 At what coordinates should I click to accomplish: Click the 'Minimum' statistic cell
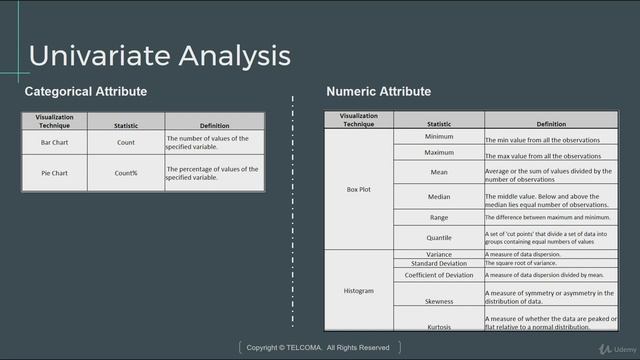click(x=439, y=136)
